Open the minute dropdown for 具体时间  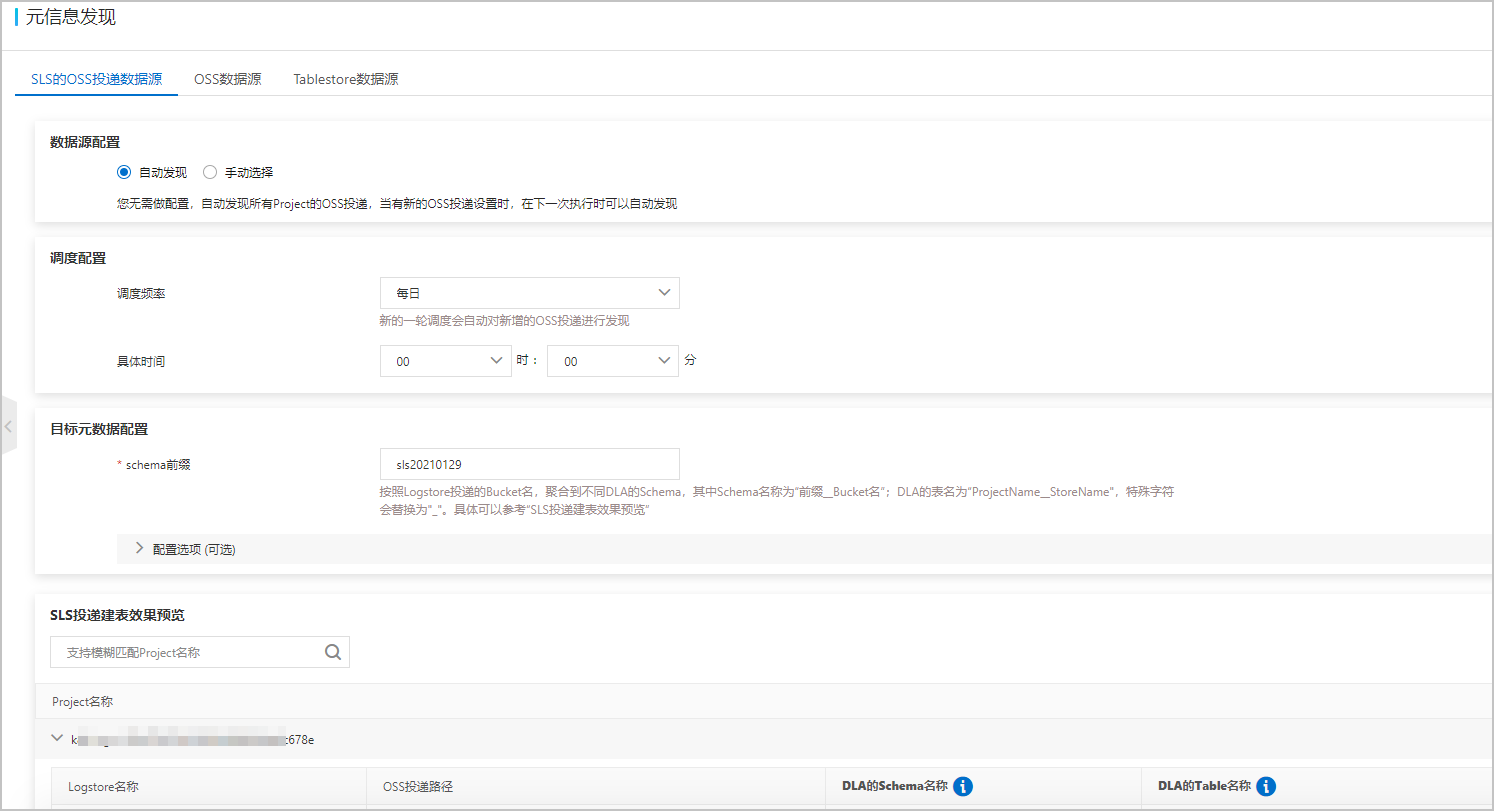(x=613, y=361)
